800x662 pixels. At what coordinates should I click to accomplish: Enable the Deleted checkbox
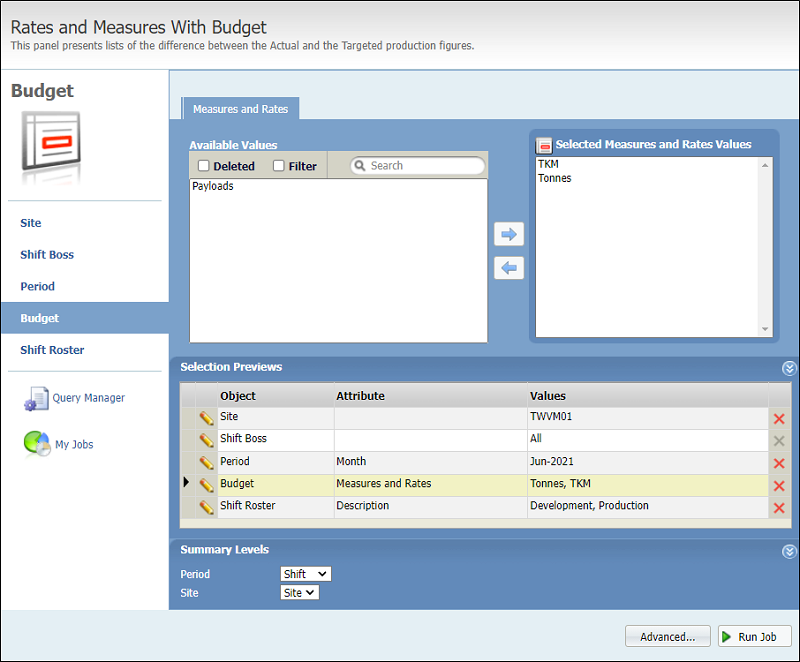[204, 166]
